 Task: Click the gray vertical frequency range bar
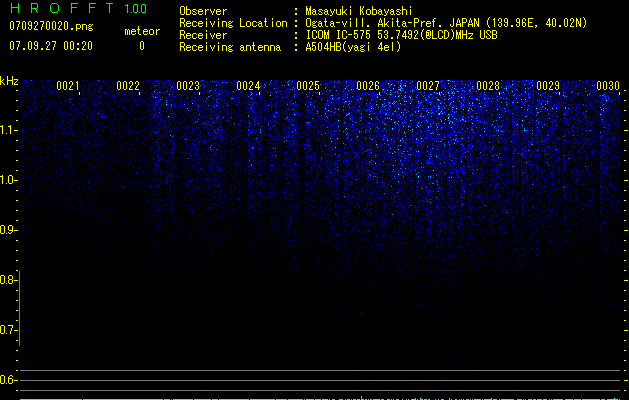[20, 308]
